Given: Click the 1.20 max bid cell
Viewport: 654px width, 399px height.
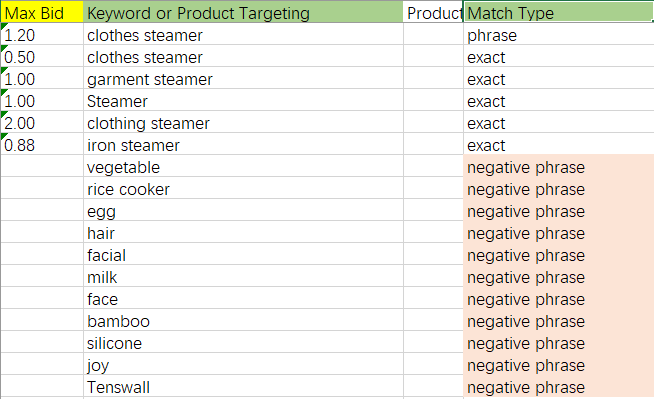Looking at the screenshot, I should pos(42,35).
